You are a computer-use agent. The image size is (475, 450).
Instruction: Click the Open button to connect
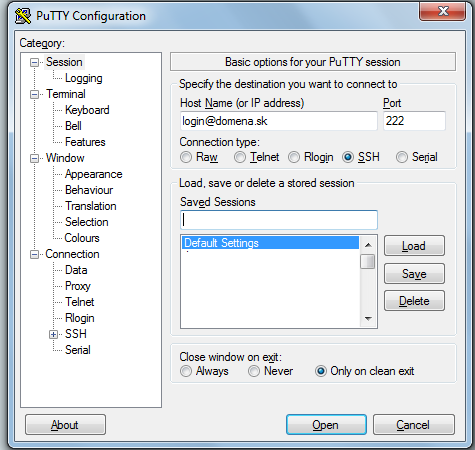tap(326, 425)
